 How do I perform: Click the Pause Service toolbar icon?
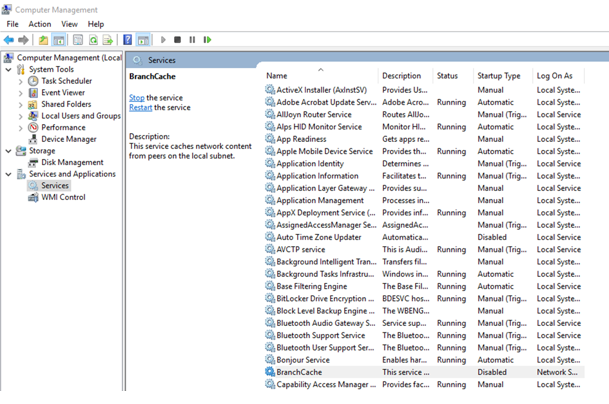192,40
